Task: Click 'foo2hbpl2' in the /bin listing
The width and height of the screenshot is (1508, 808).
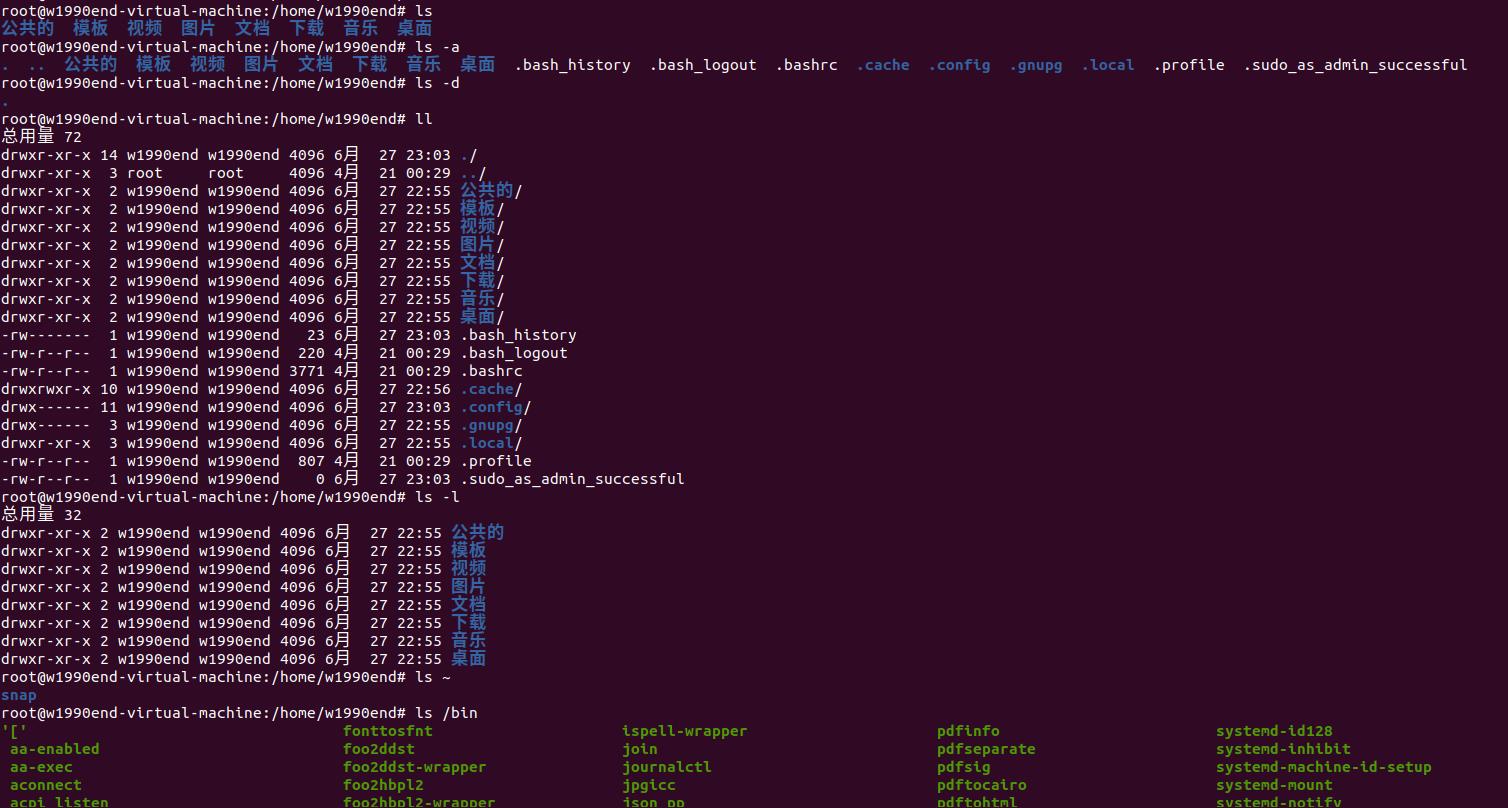Action: (x=383, y=785)
